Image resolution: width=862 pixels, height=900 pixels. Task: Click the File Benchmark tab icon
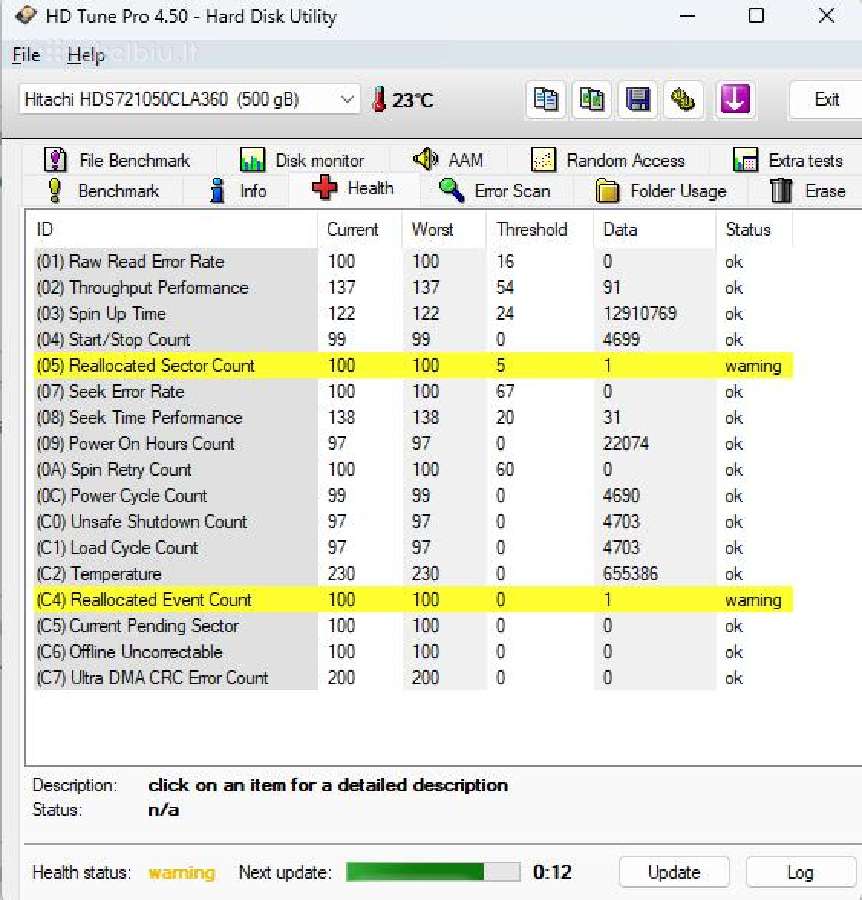(x=55, y=160)
